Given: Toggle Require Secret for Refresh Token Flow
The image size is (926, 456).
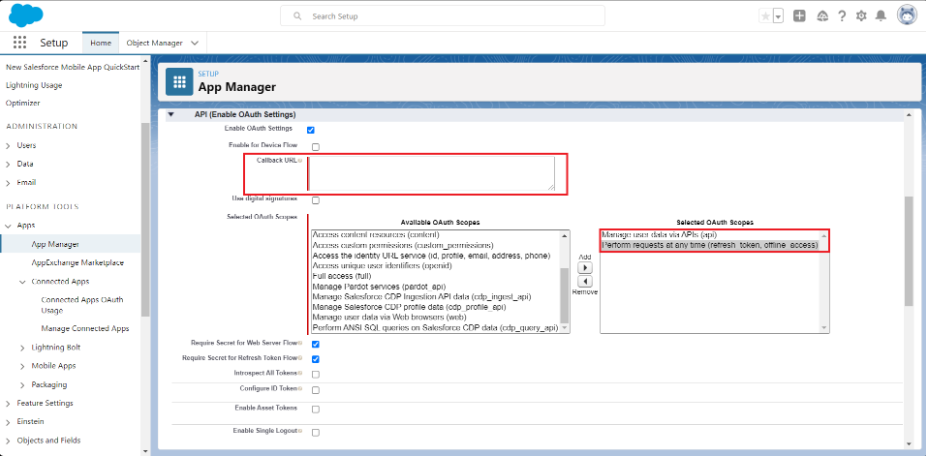Looking at the screenshot, I should 315,359.
